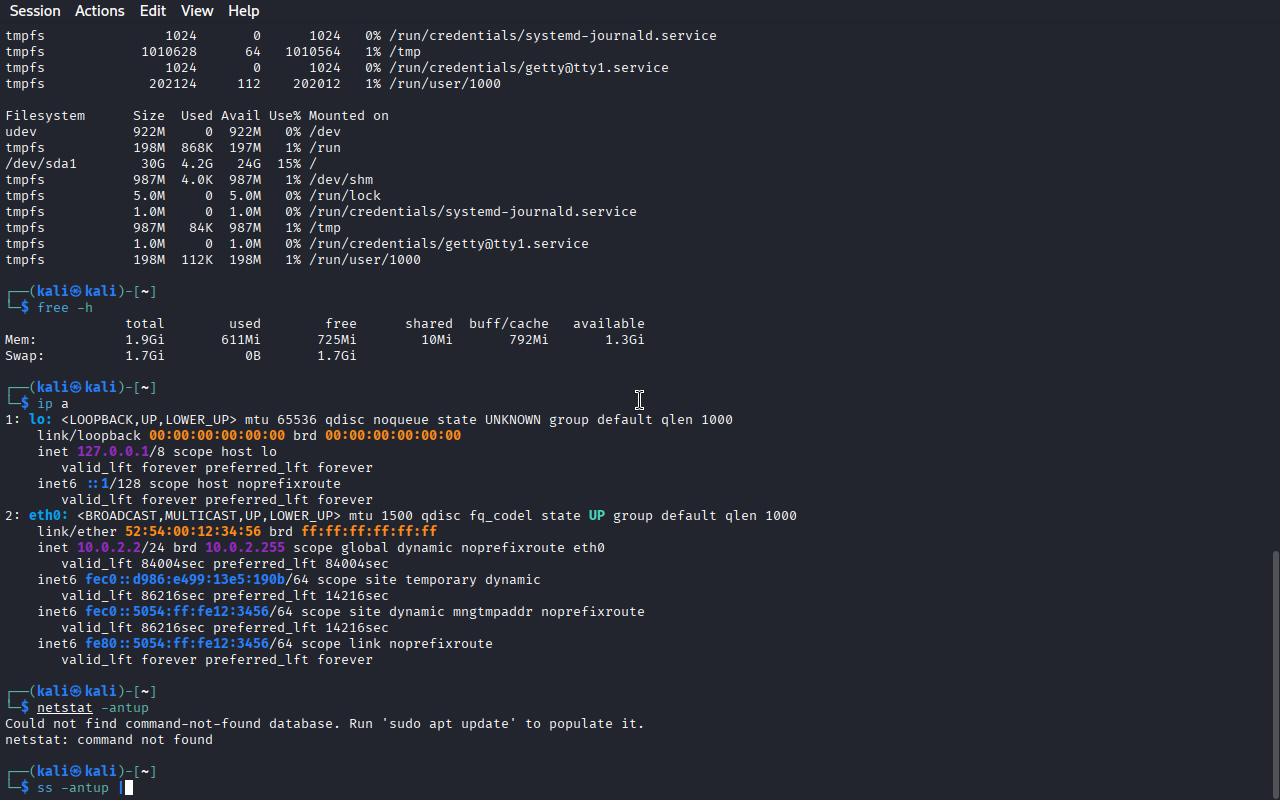1280x800 pixels.
Task: Click the 10.0.2.255 broadcast address
Action: [245, 548]
